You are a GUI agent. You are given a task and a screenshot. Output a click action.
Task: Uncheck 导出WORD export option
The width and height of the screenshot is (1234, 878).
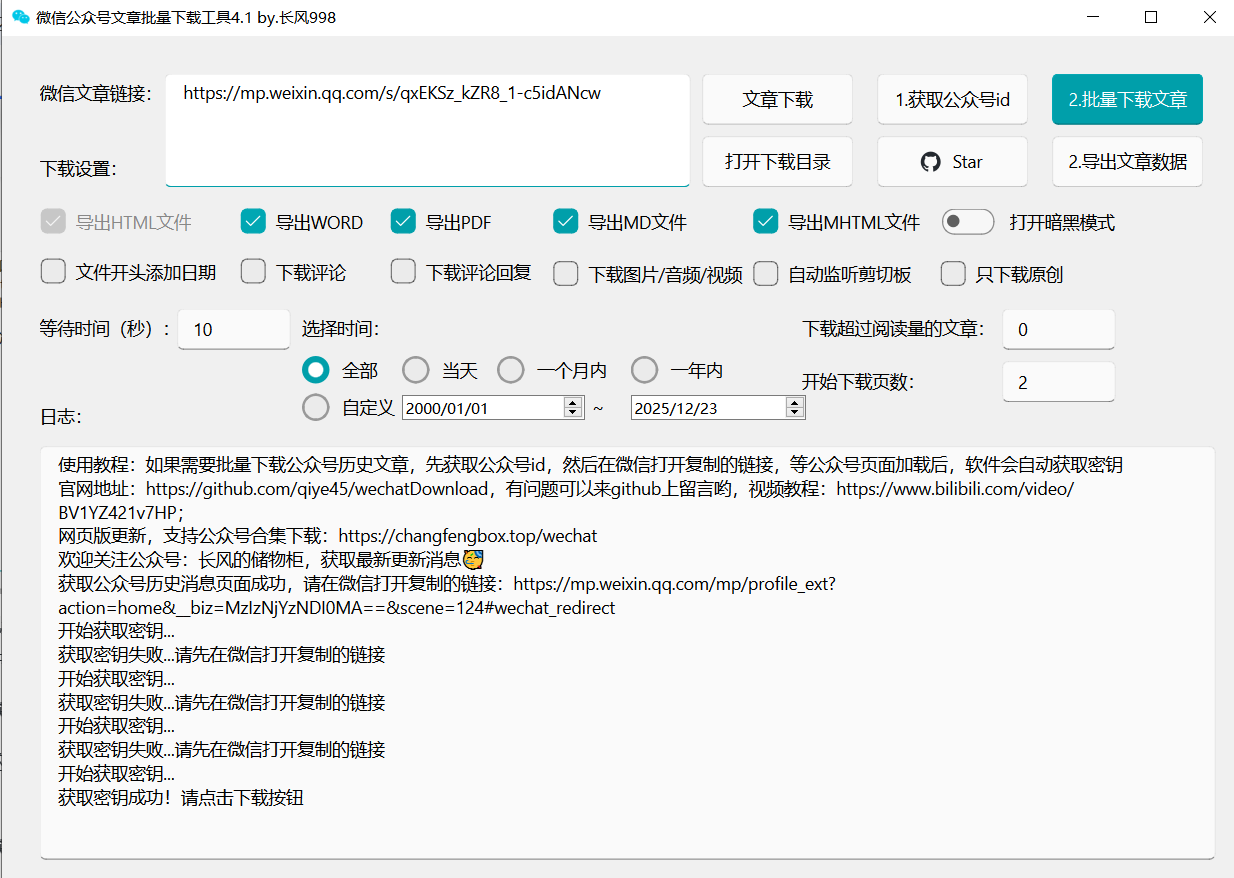253,221
